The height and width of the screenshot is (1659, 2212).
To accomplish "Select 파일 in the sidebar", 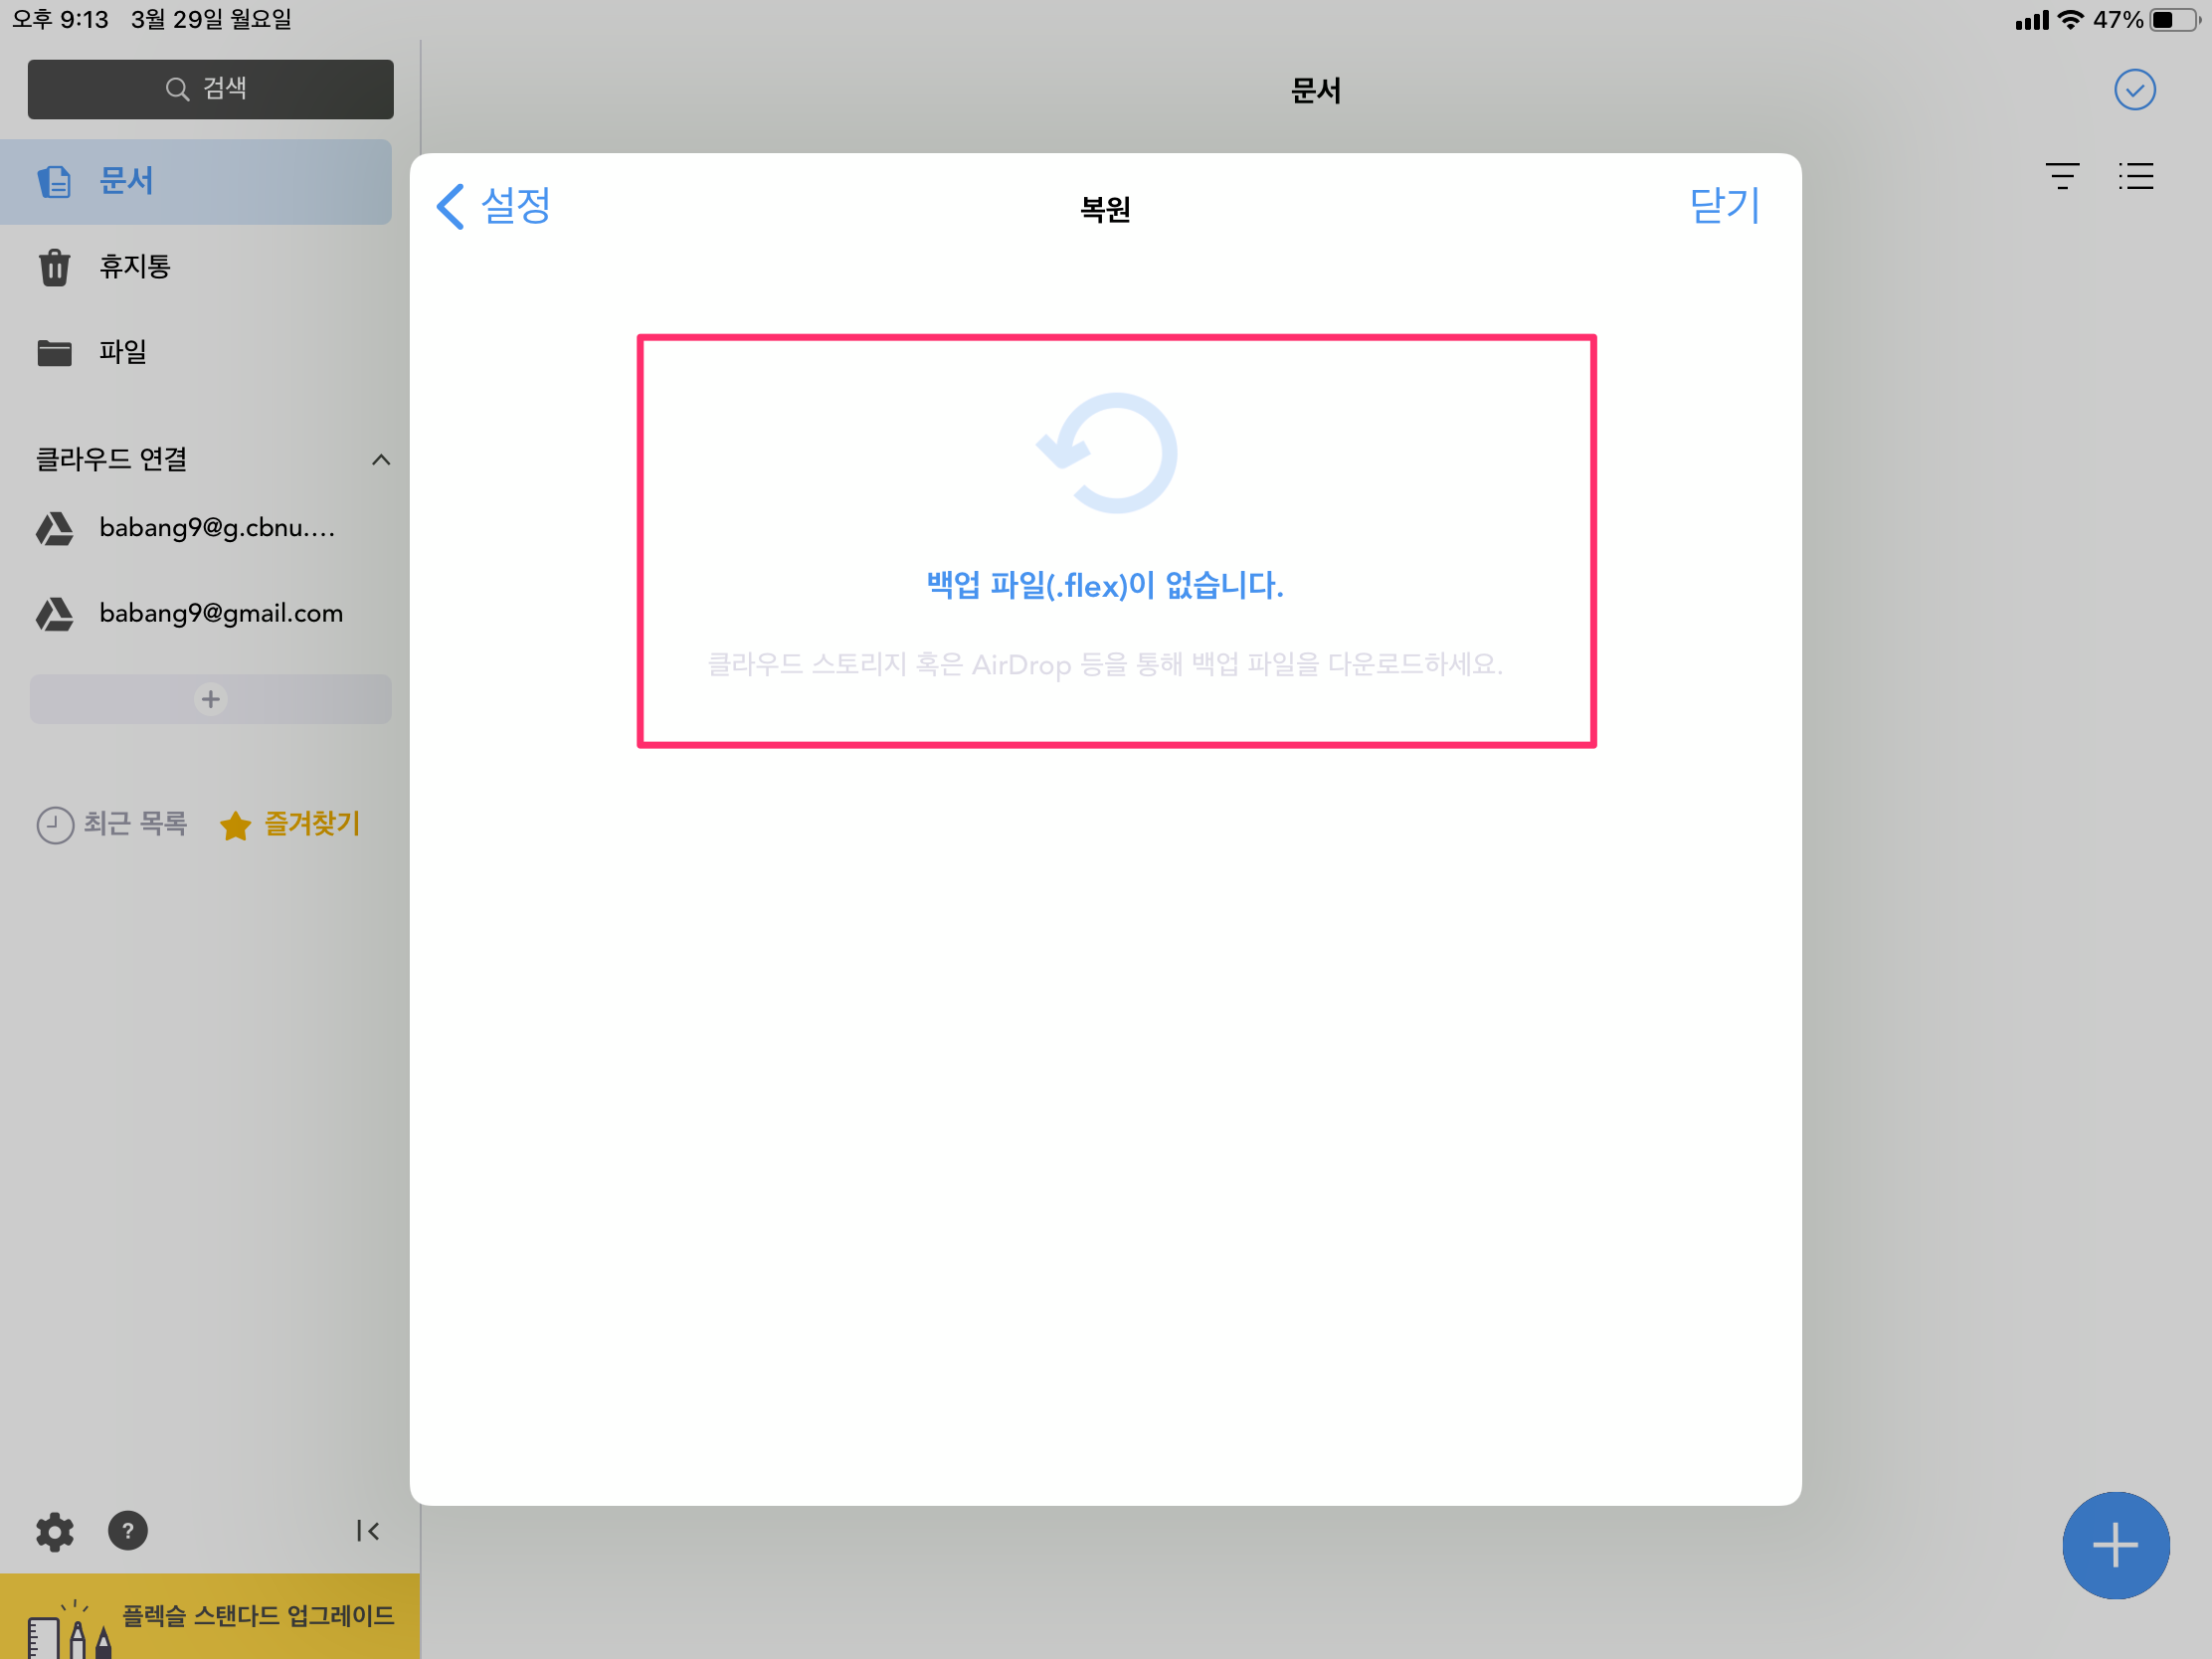I will [x=120, y=352].
